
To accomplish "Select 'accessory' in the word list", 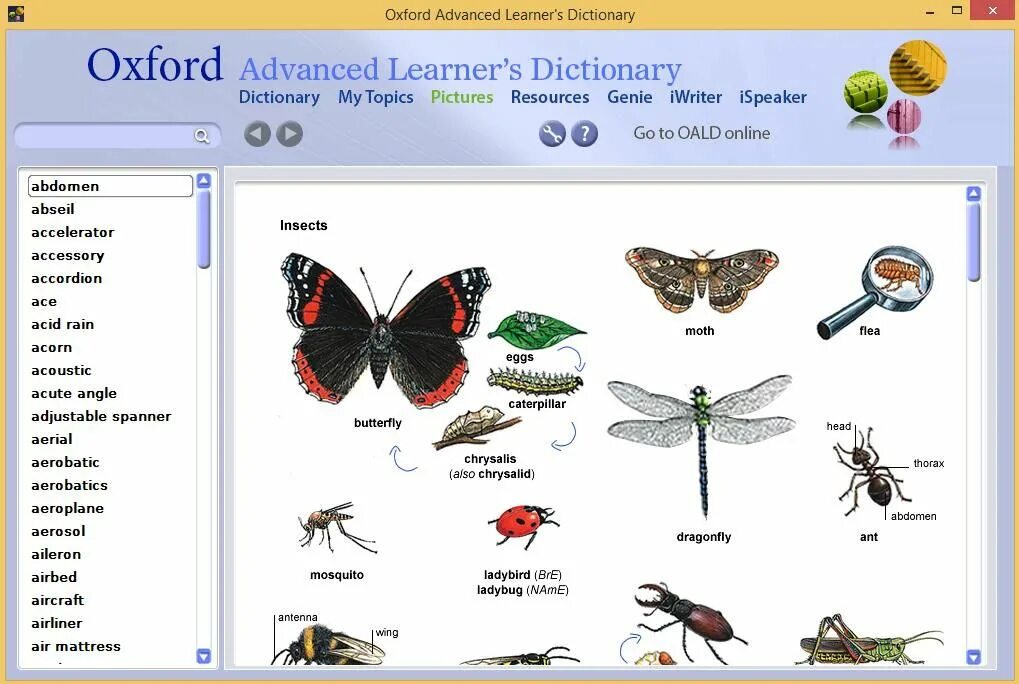I will (x=68, y=255).
